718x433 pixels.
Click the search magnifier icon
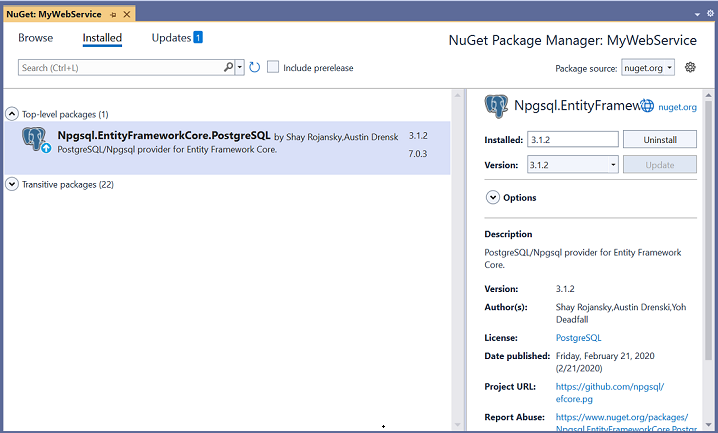228,67
